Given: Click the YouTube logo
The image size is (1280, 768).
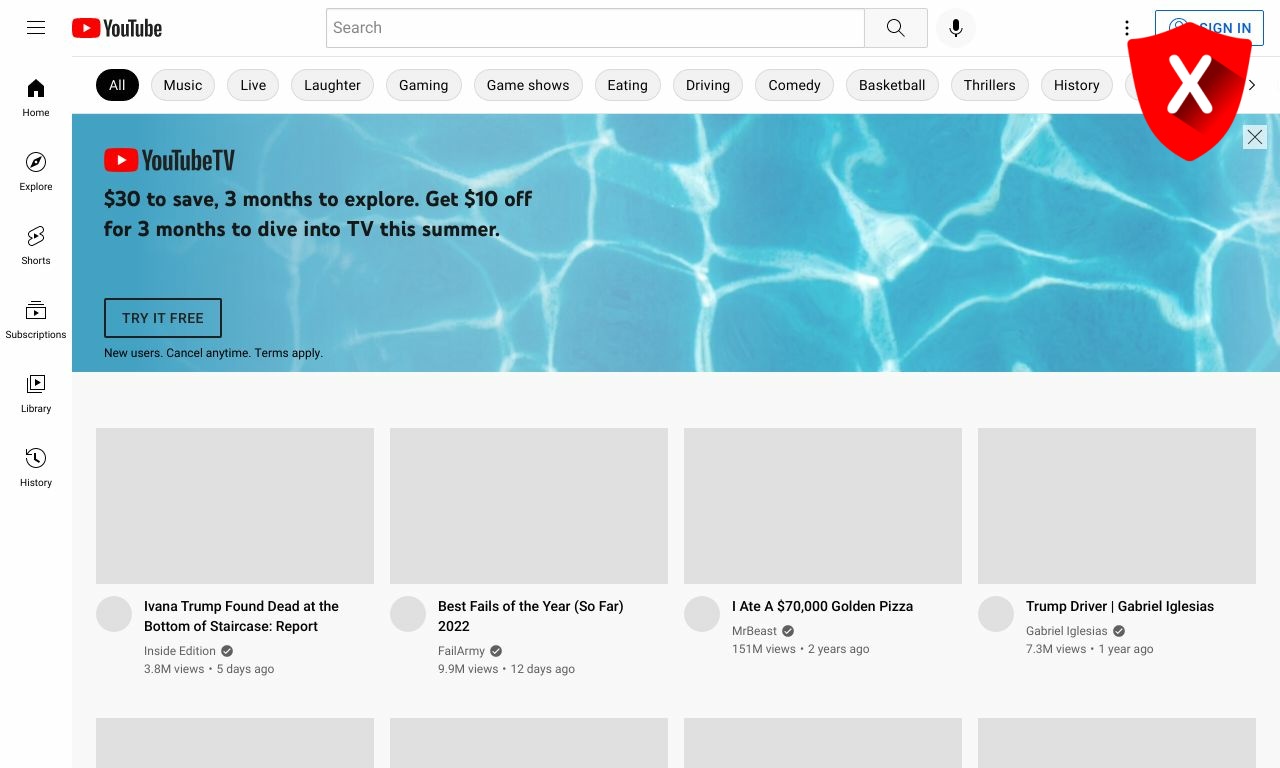Looking at the screenshot, I should (x=117, y=28).
